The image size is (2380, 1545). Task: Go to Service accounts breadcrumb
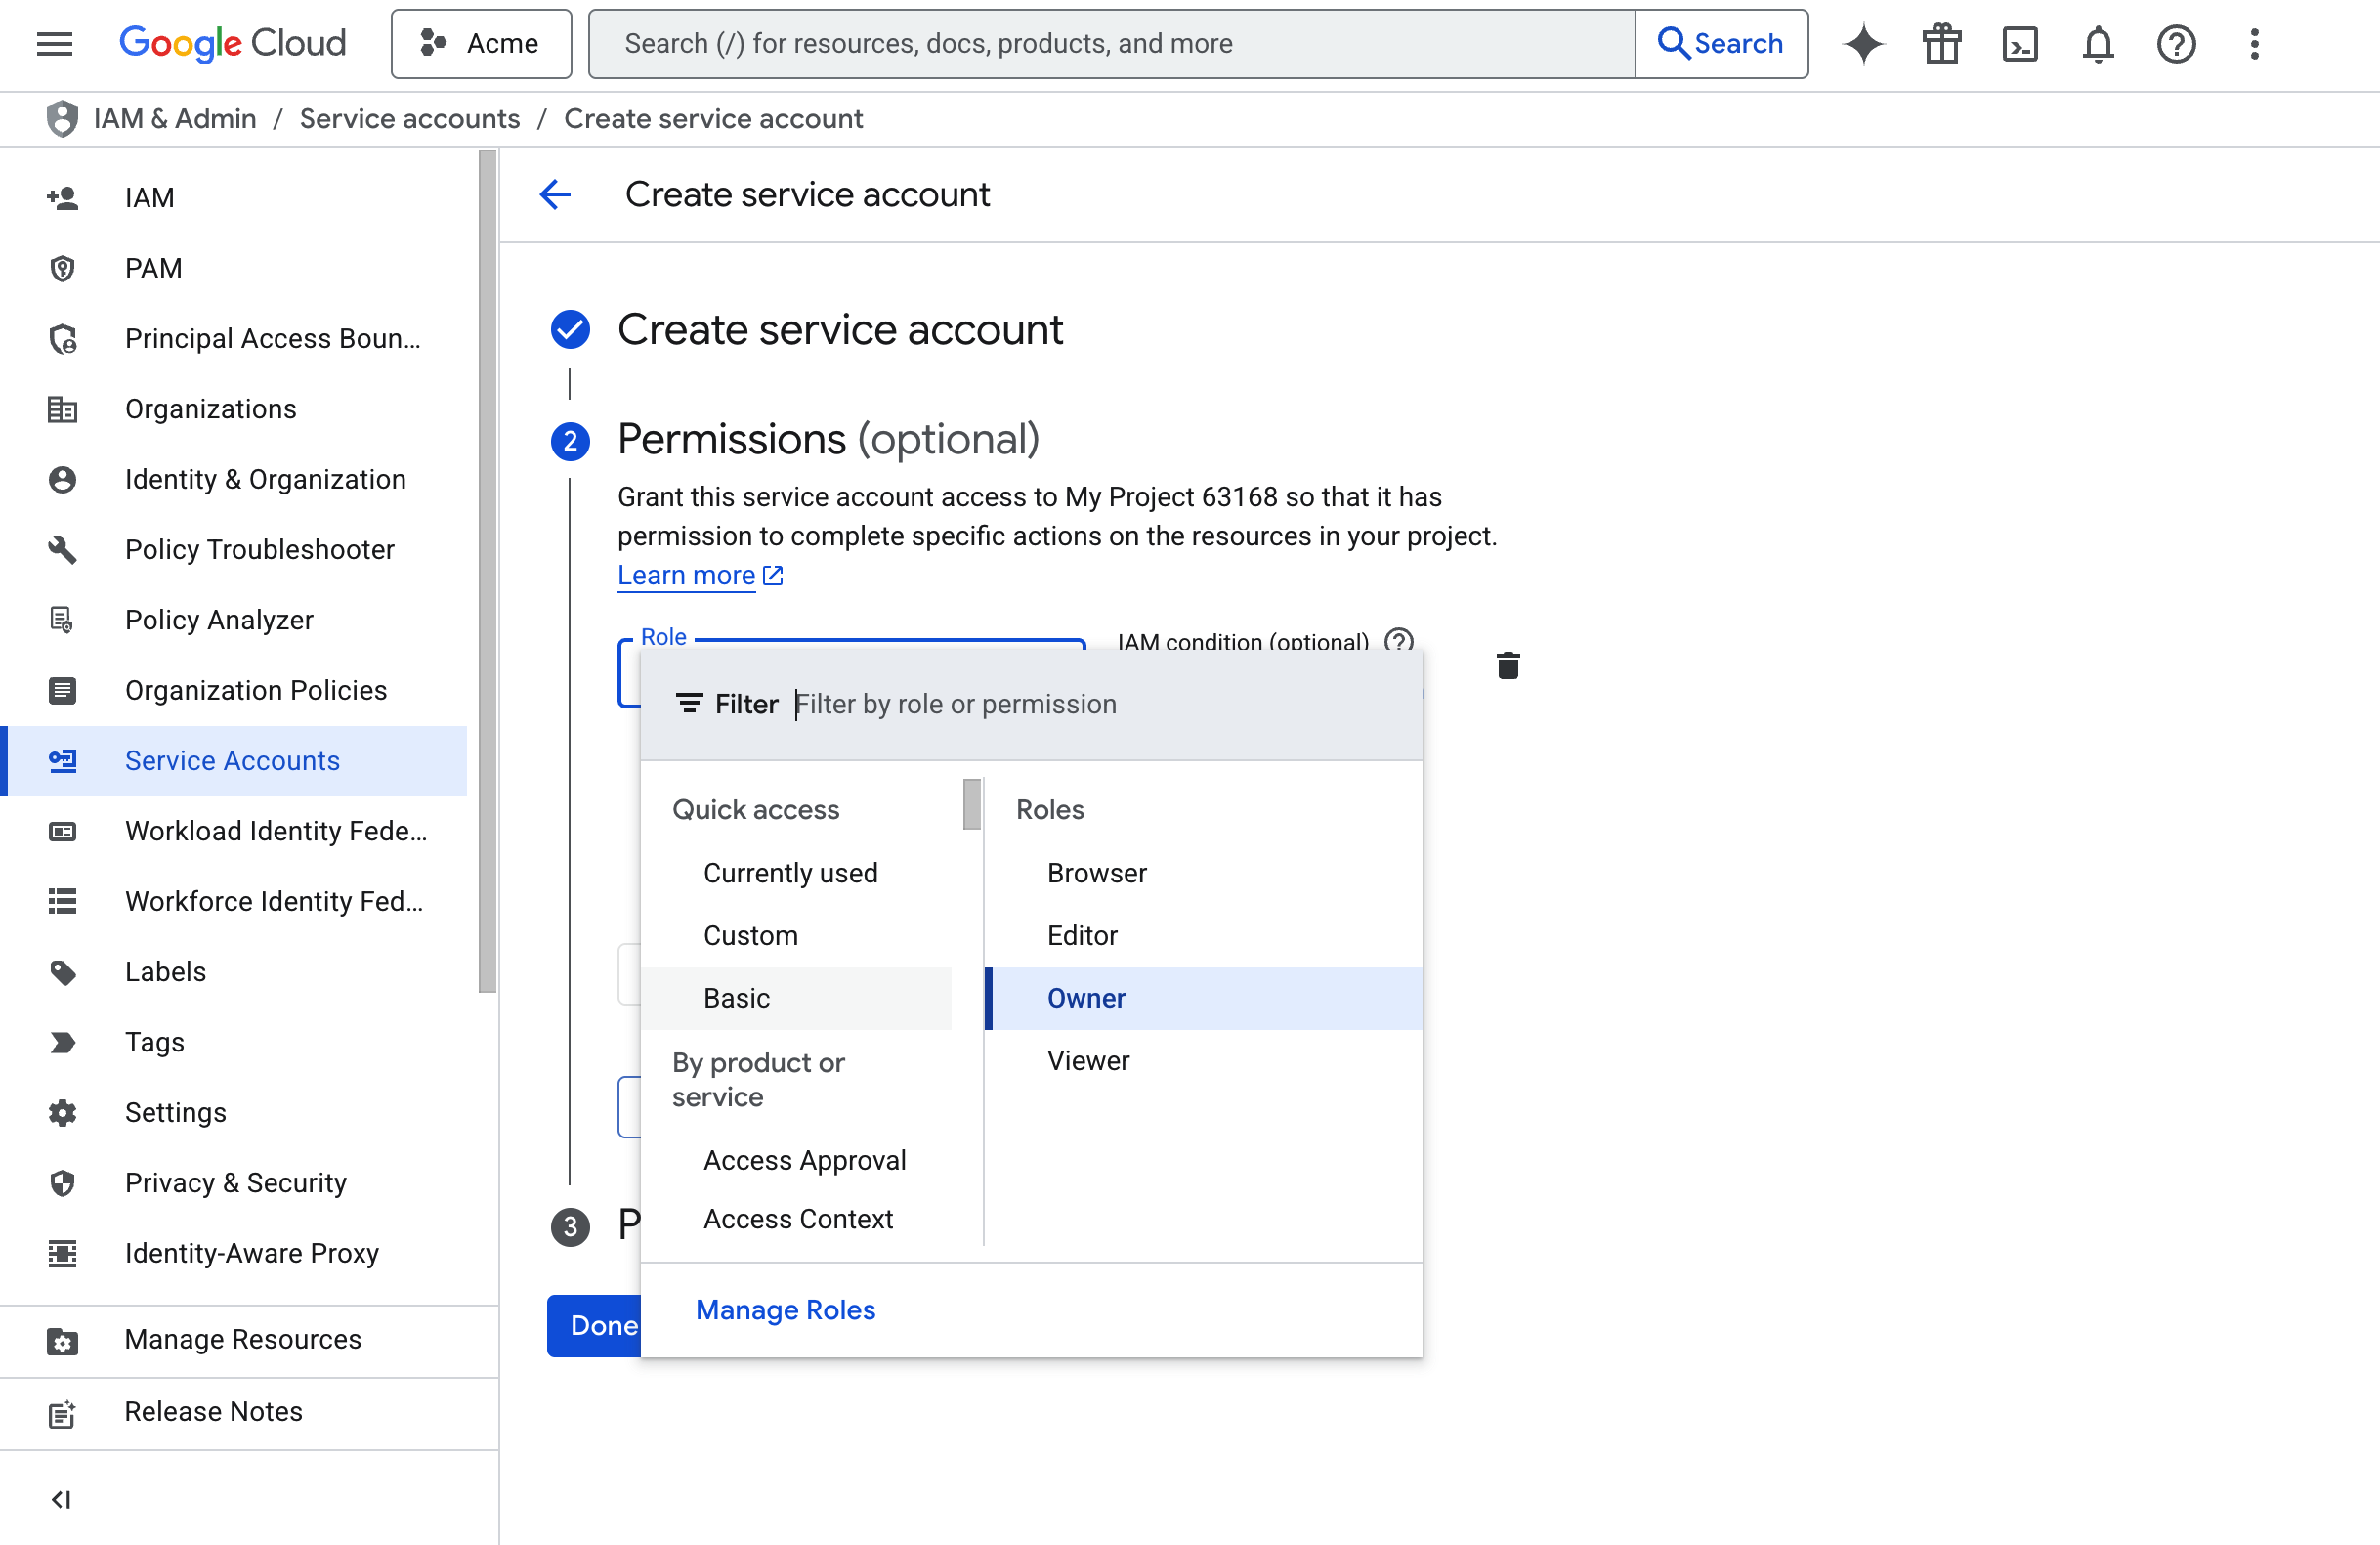coord(410,118)
